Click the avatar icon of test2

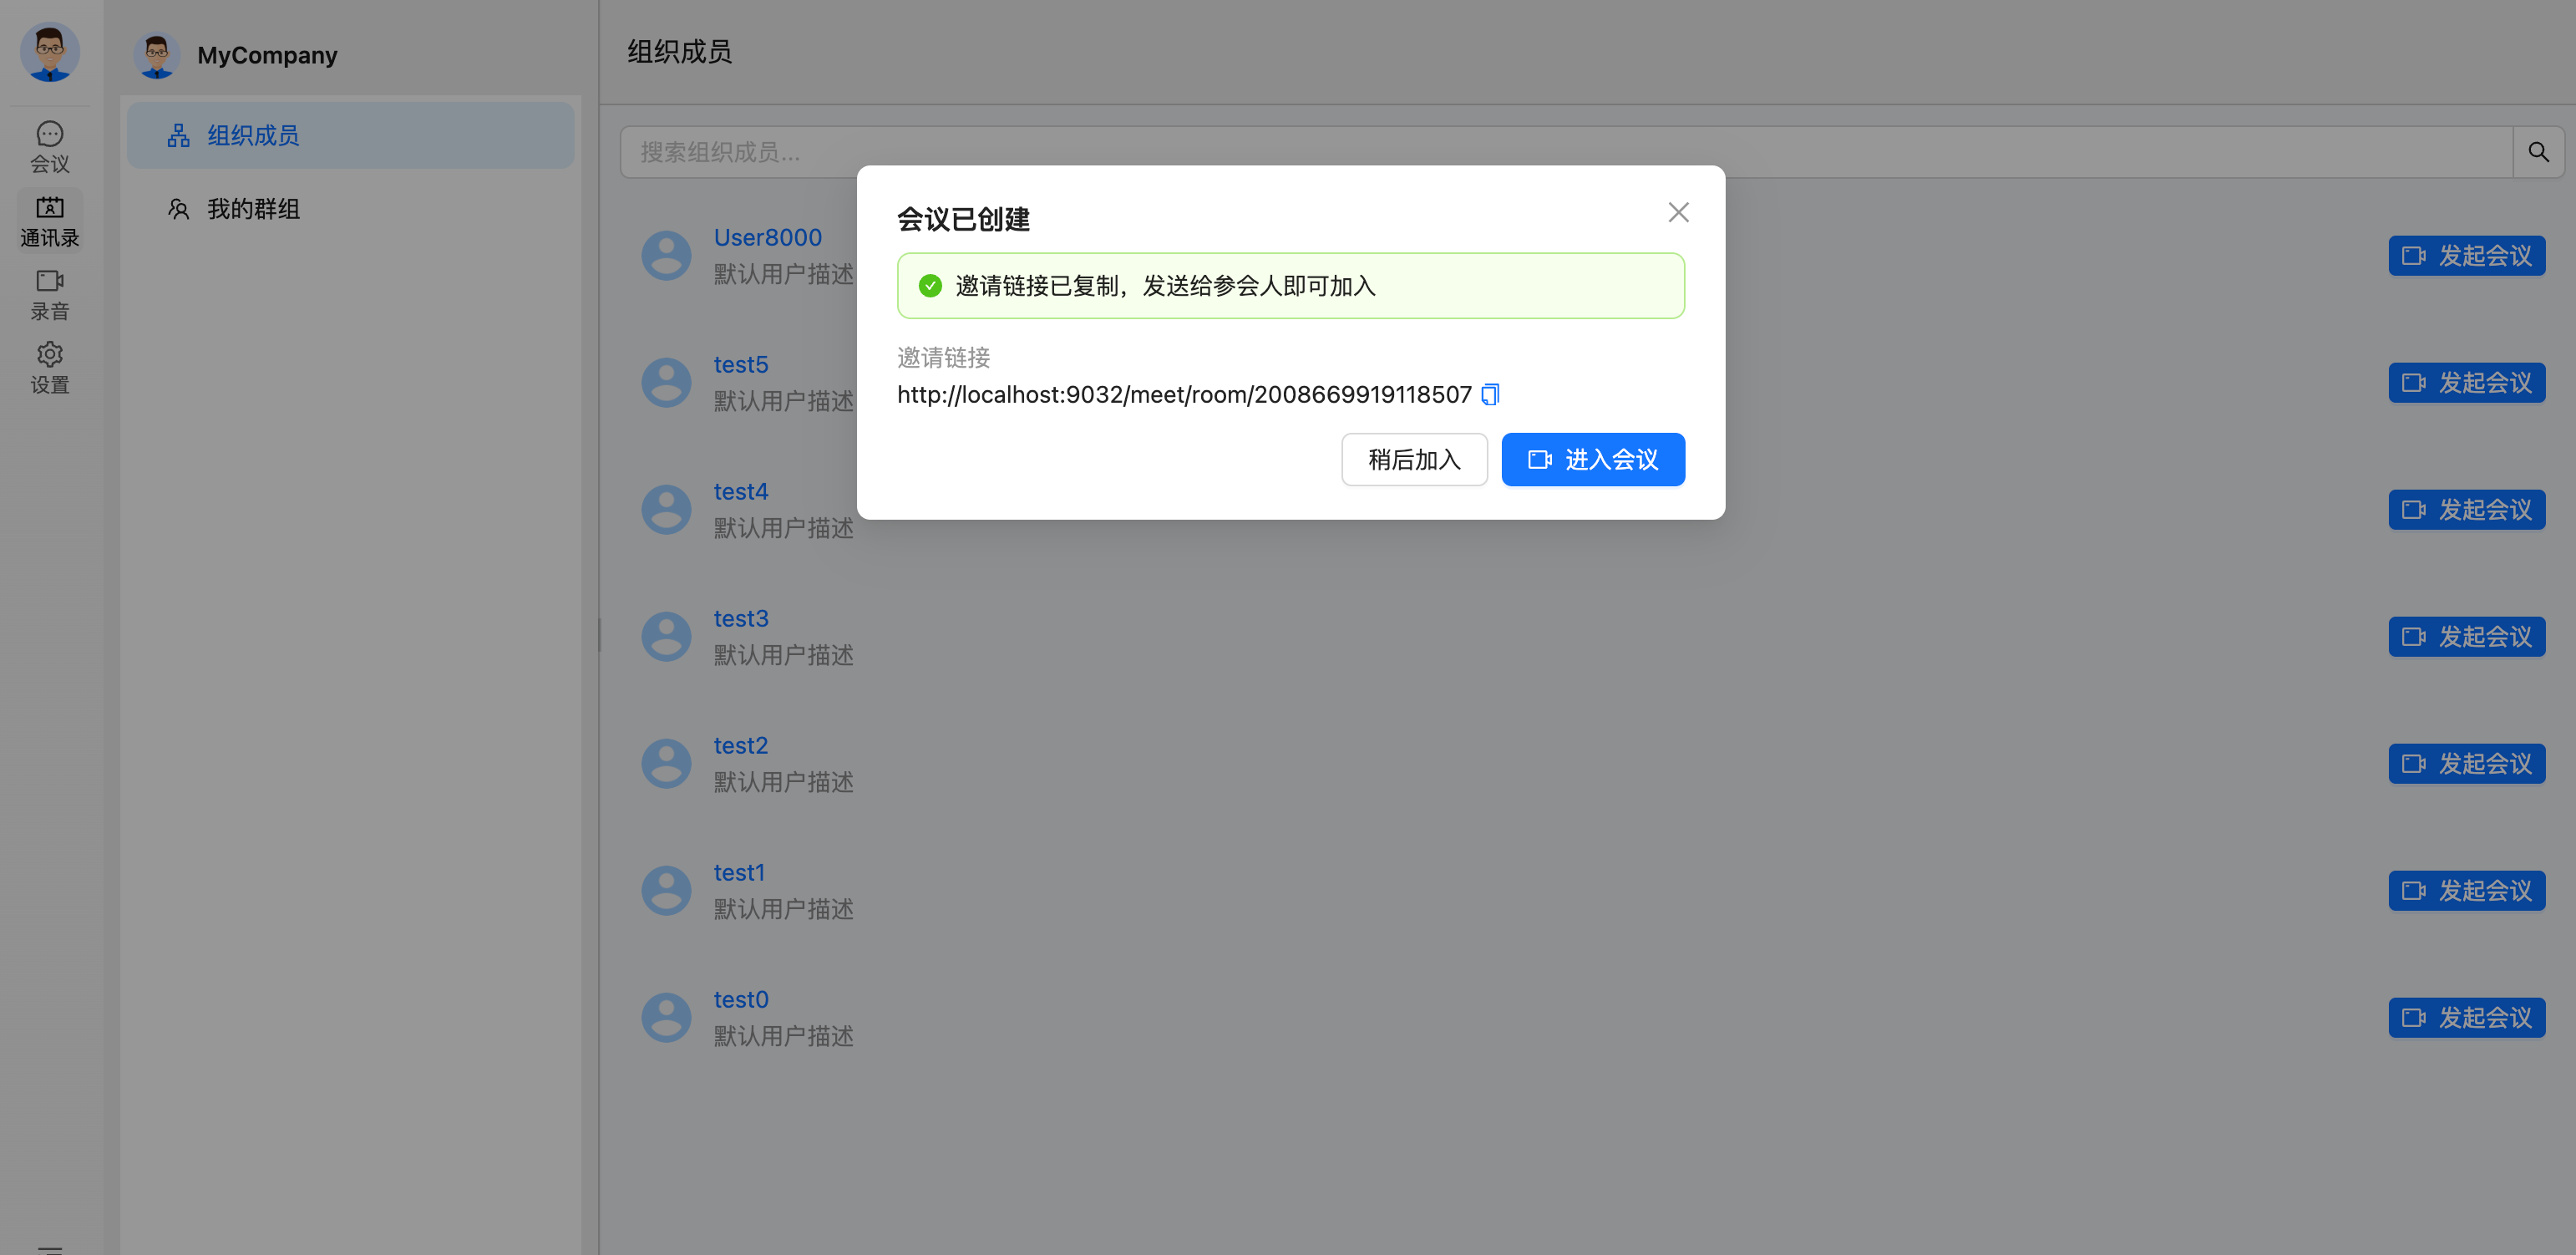pos(666,764)
